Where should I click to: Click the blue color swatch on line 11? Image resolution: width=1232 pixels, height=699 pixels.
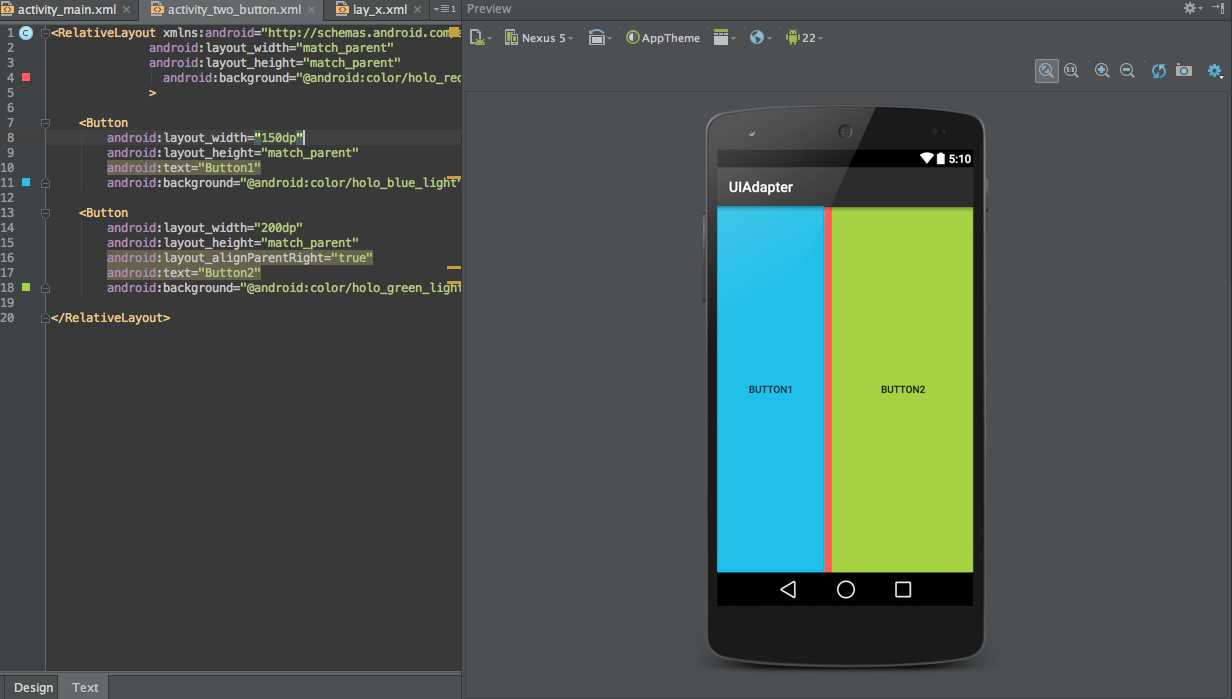26,182
